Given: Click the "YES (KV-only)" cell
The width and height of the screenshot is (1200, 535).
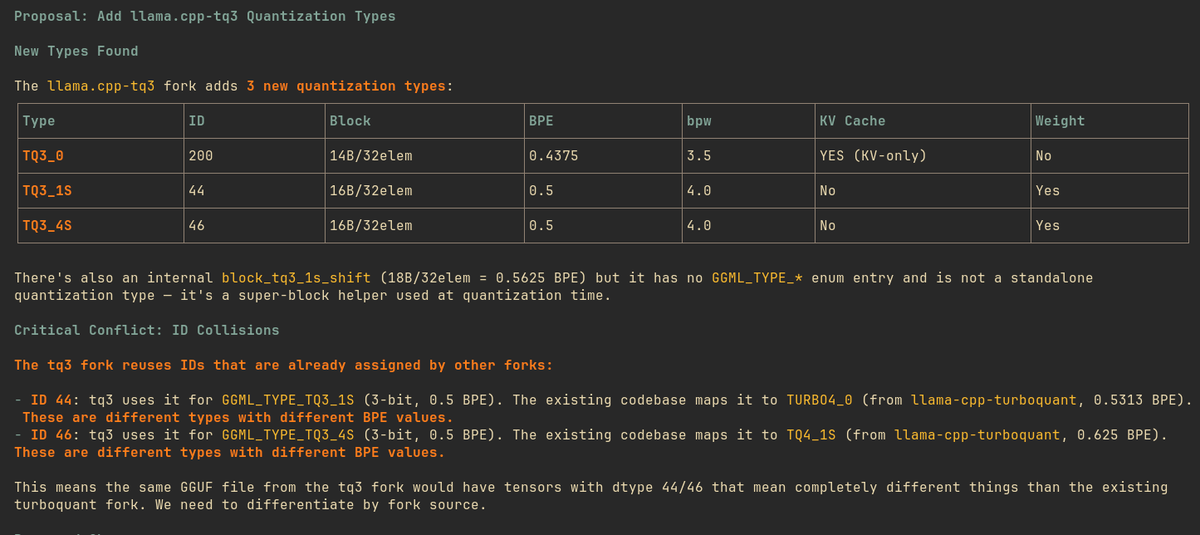Looking at the screenshot, I should (x=873, y=156).
